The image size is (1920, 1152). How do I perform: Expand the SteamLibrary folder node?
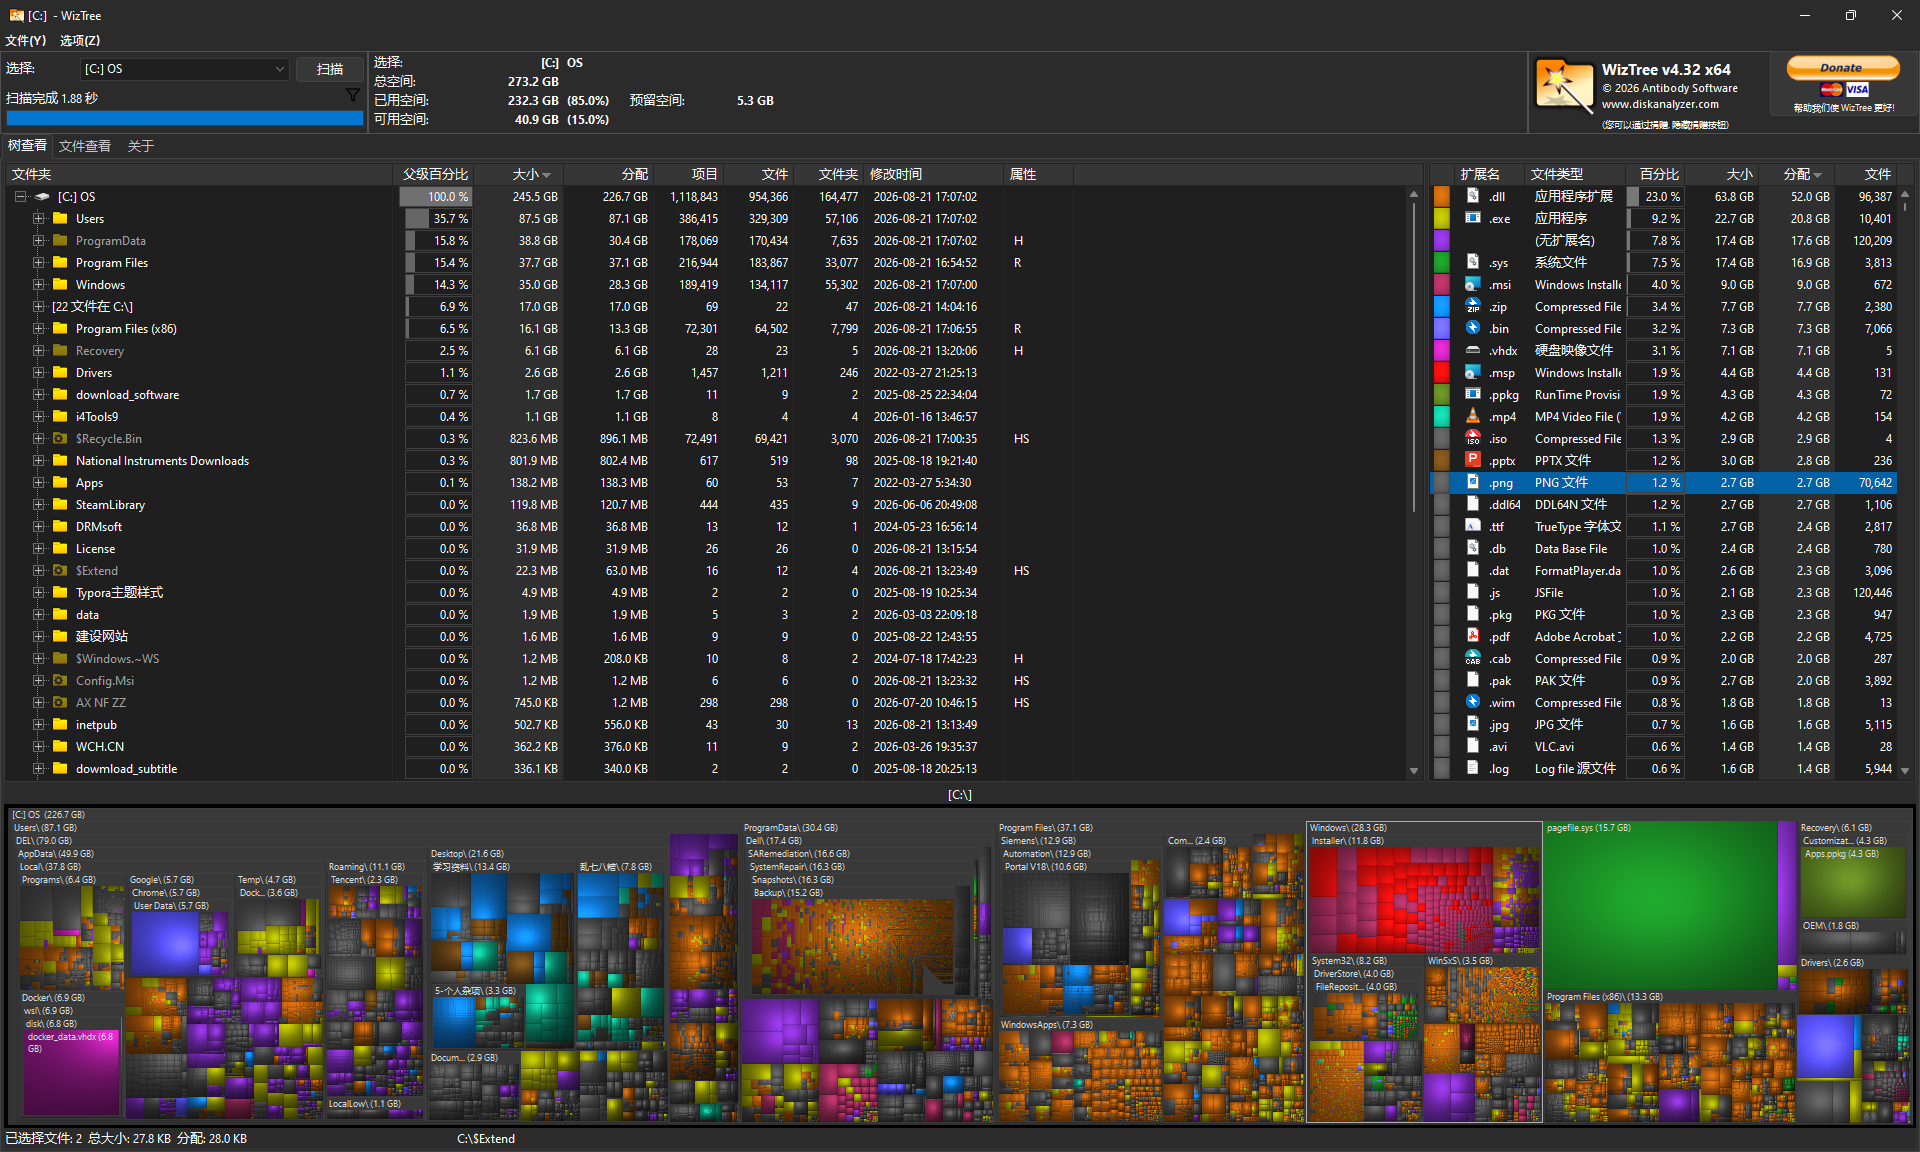(39, 504)
